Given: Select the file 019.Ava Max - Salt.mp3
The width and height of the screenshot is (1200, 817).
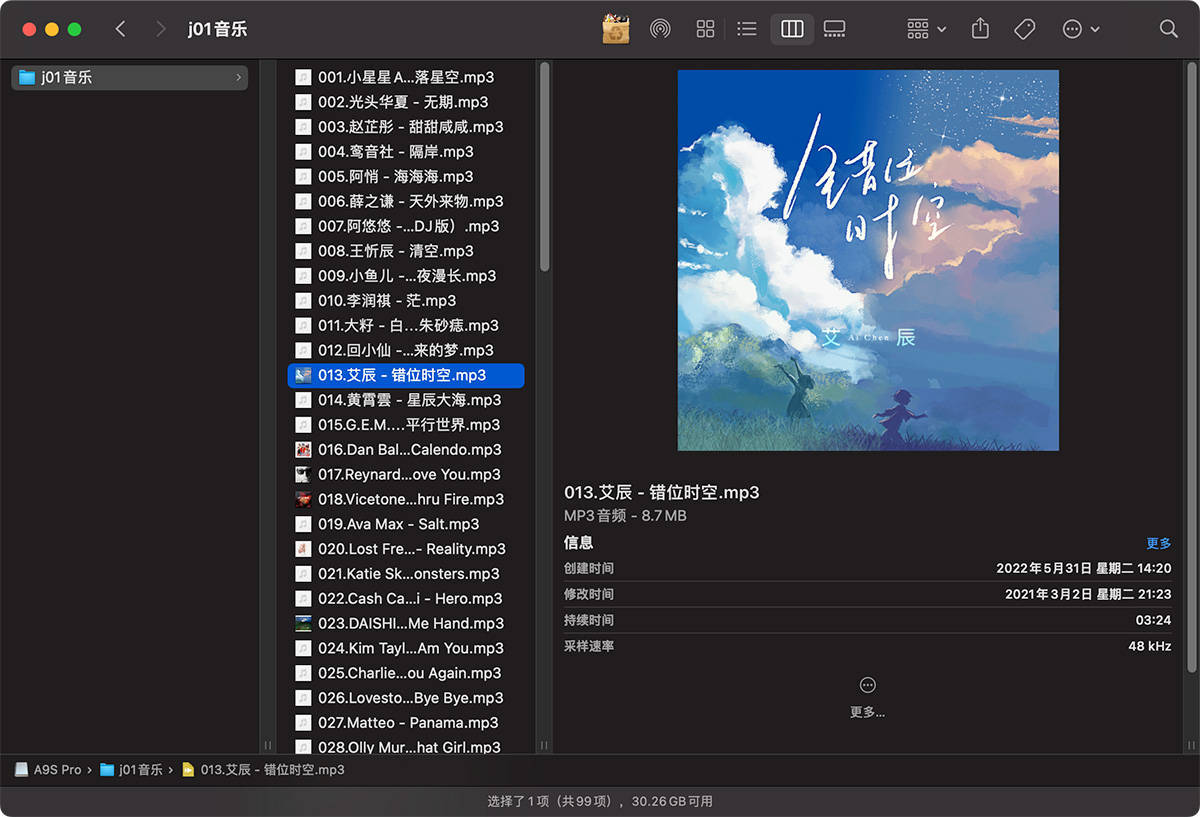Looking at the screenshot, I should [398, 524].
